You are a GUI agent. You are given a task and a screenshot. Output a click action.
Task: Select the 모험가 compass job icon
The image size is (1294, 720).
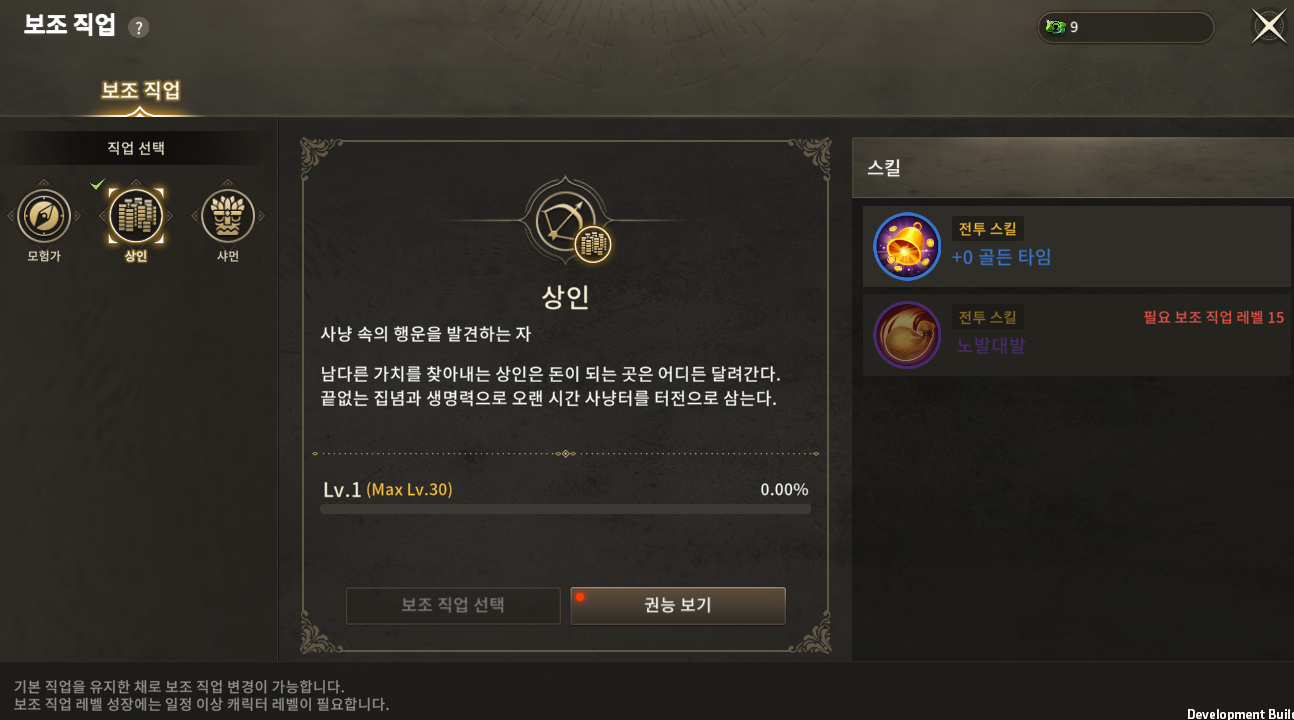[x=44, y=216]
